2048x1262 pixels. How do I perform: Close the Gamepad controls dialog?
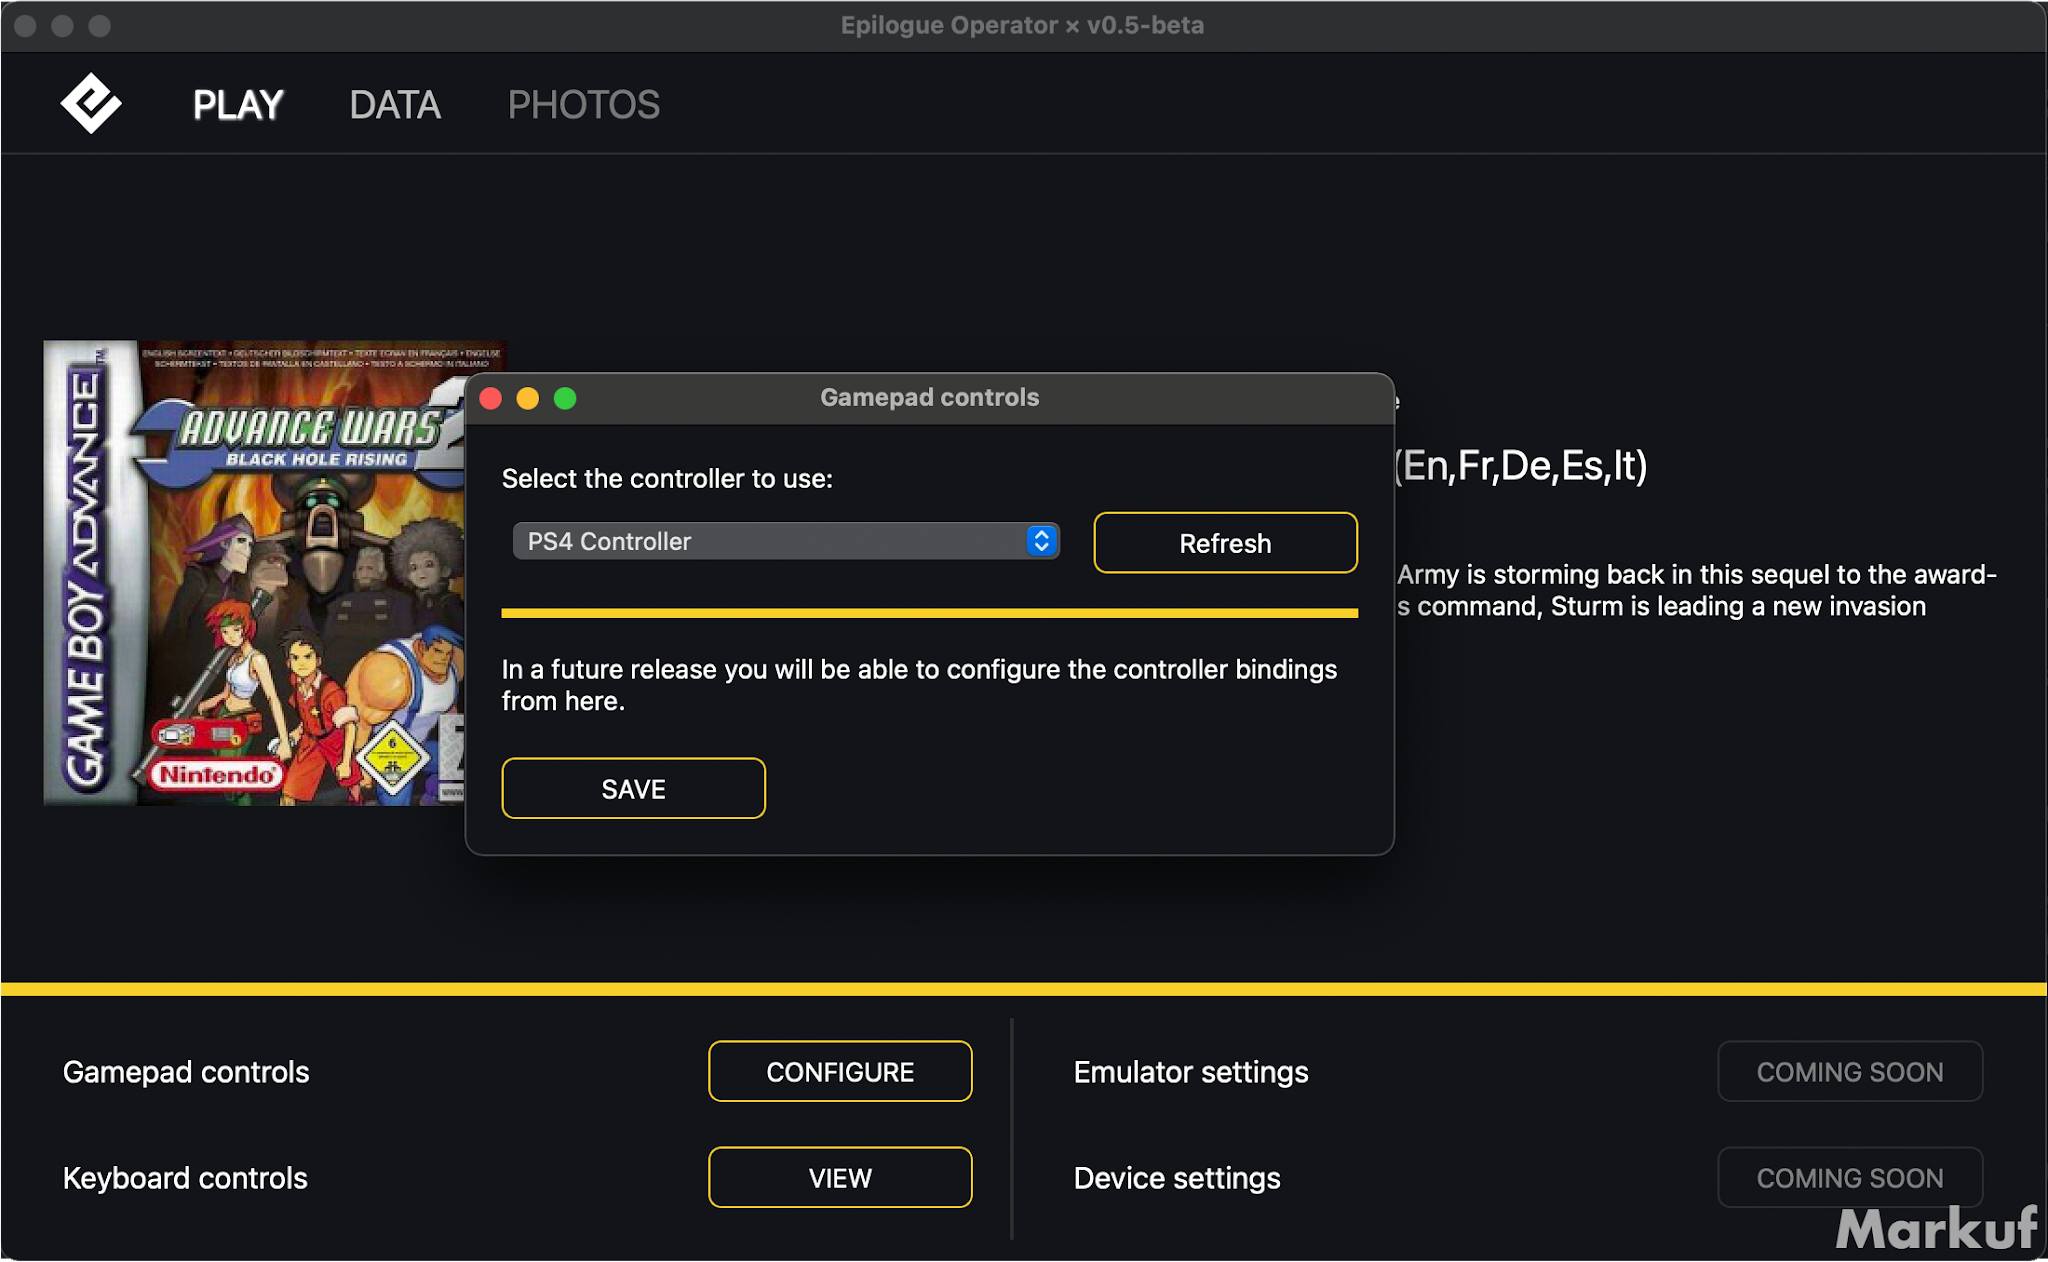[491, 399]
